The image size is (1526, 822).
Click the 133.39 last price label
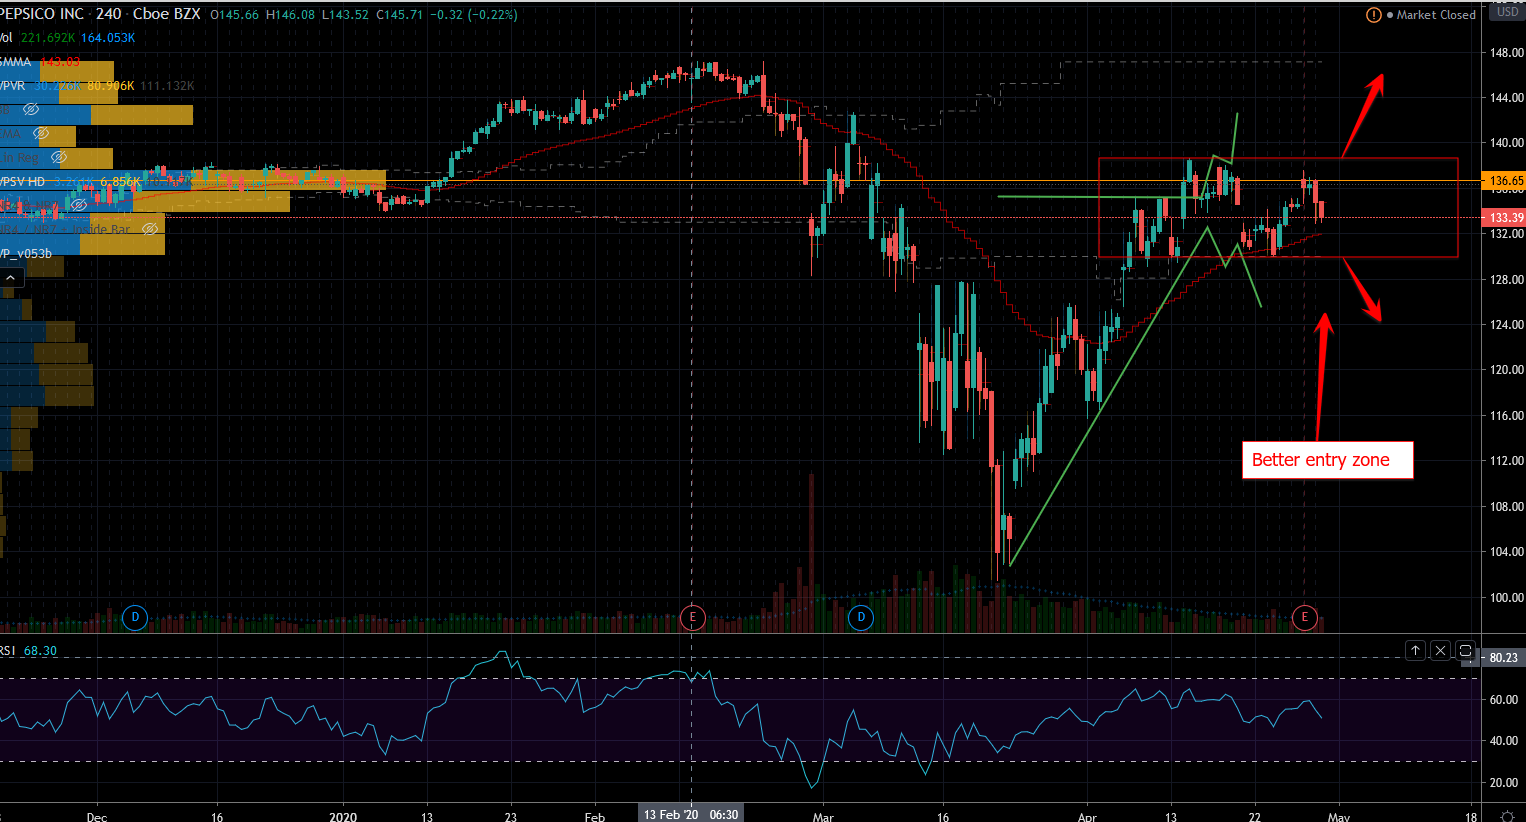(1503, 218)
